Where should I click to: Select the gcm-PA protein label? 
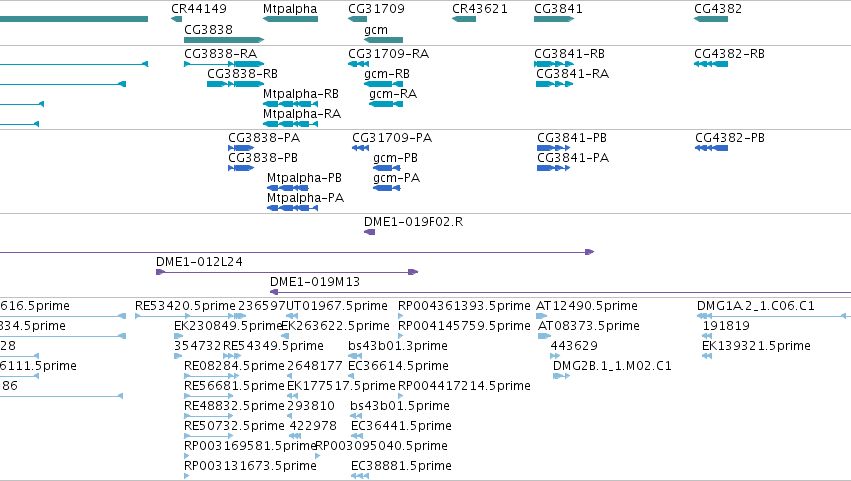point(397,178)
